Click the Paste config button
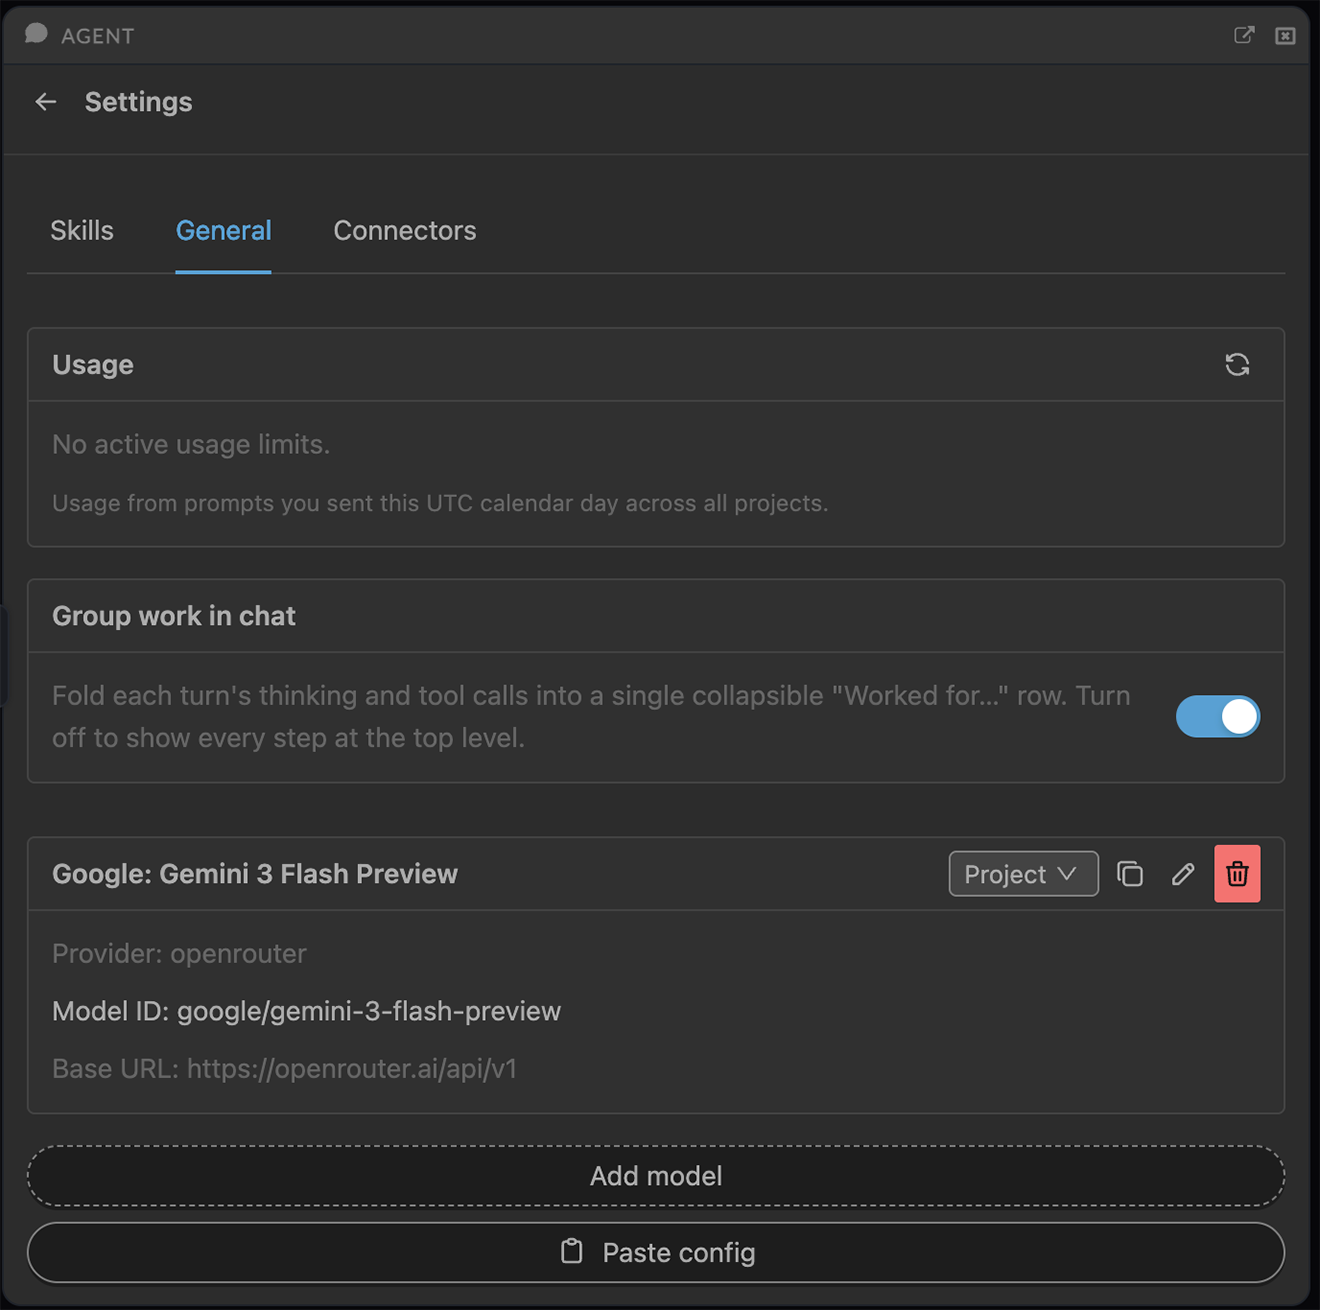The image size is (1320, 1310). (656, 1253)
